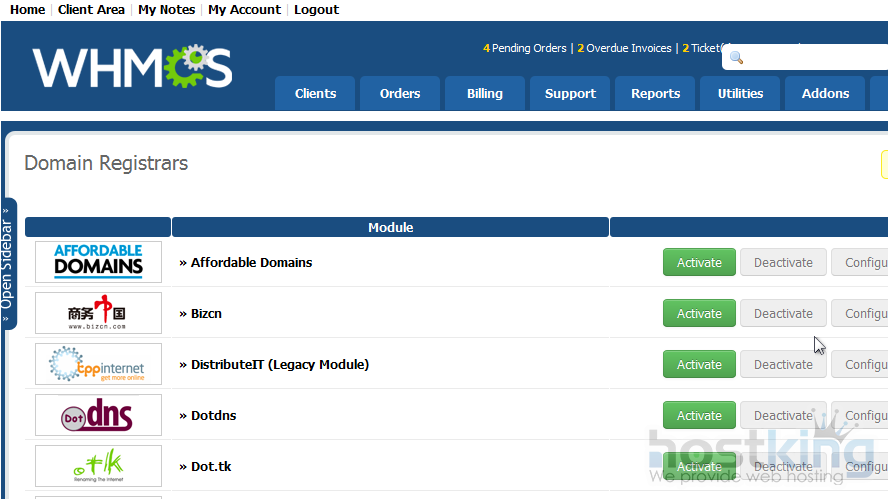Click the Affordable Domains logo
The height and width of the screenshot is (500, 889).
point(98,262)
